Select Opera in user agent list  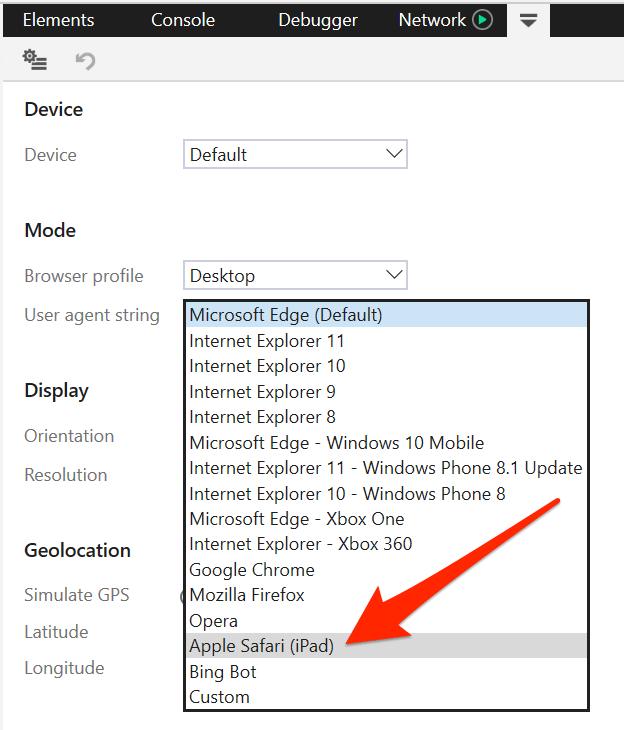pyautogui.click(x=214, y=621)
